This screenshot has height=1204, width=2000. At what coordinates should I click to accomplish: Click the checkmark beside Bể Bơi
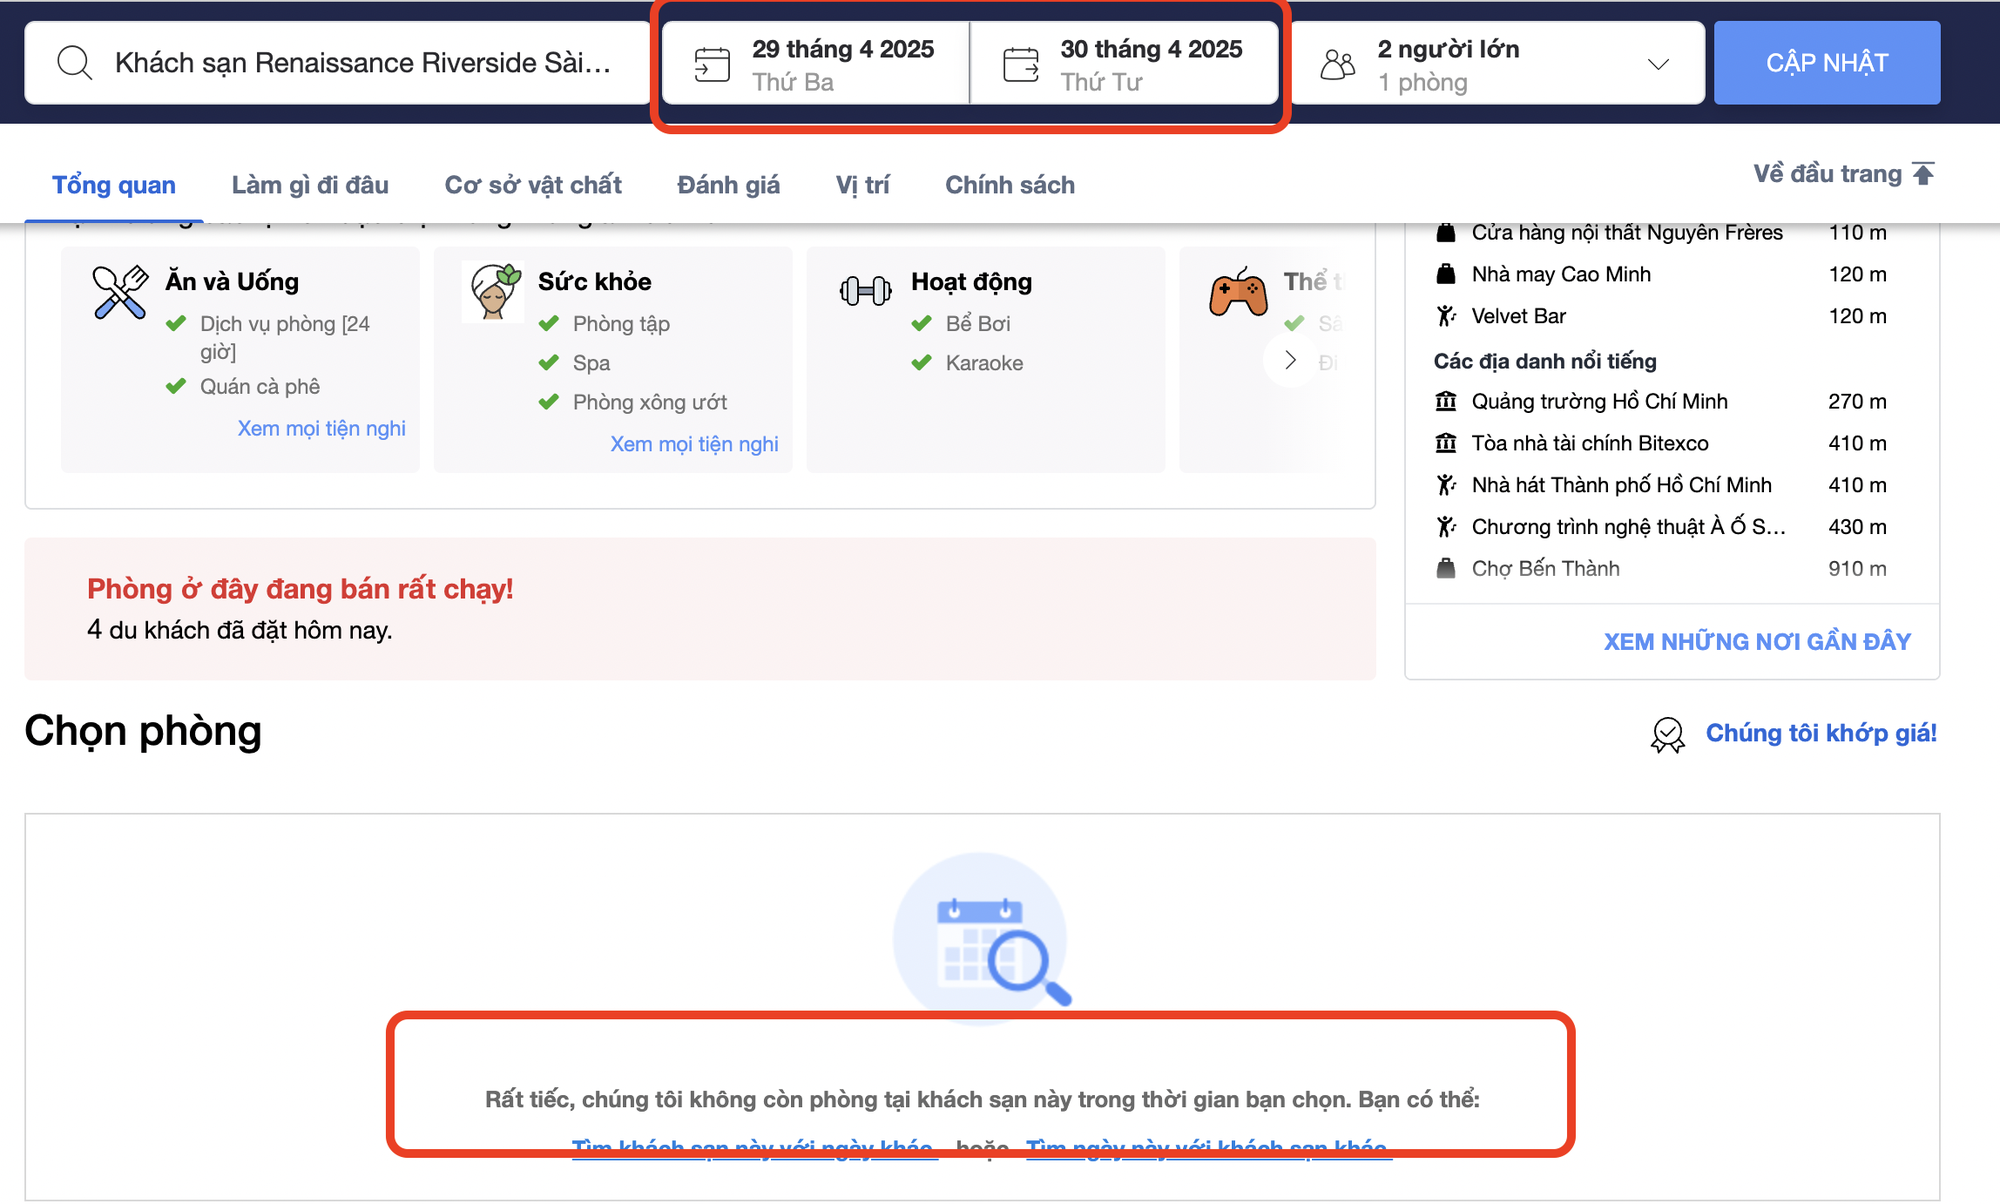[921, 323]
